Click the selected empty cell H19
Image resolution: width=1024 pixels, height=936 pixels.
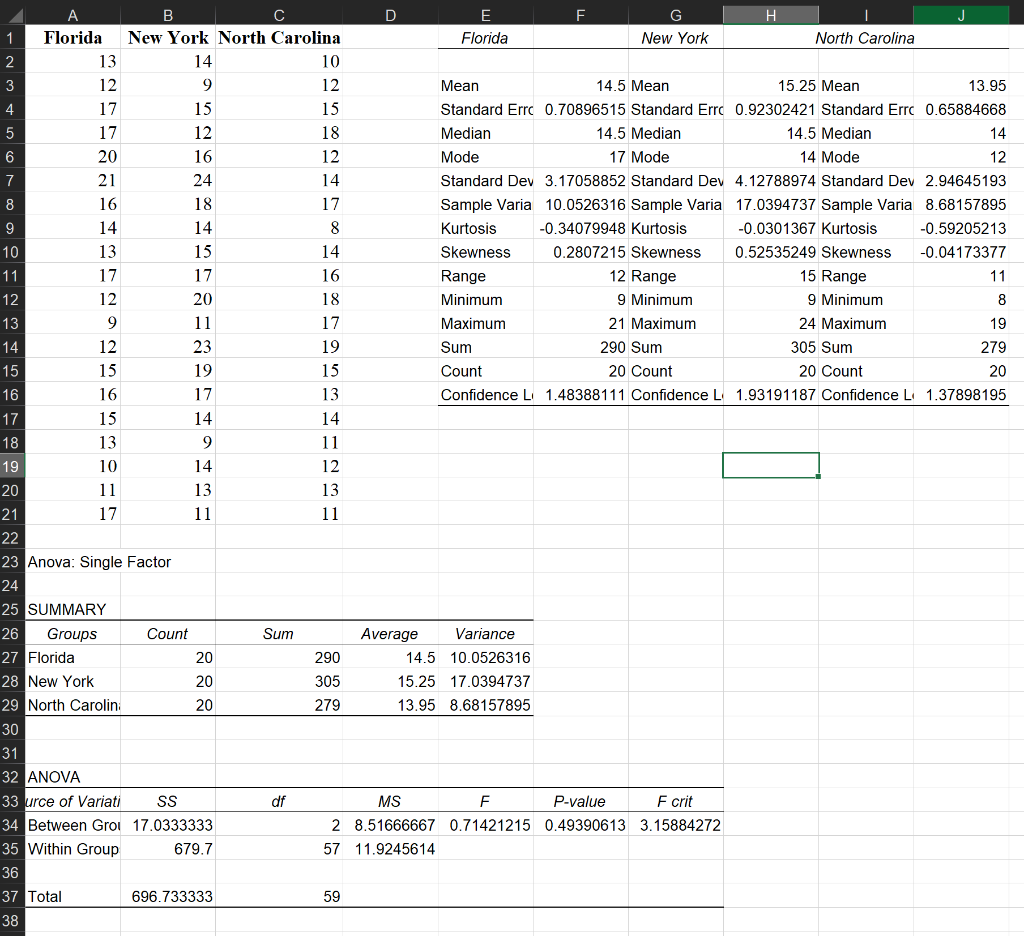771,465
